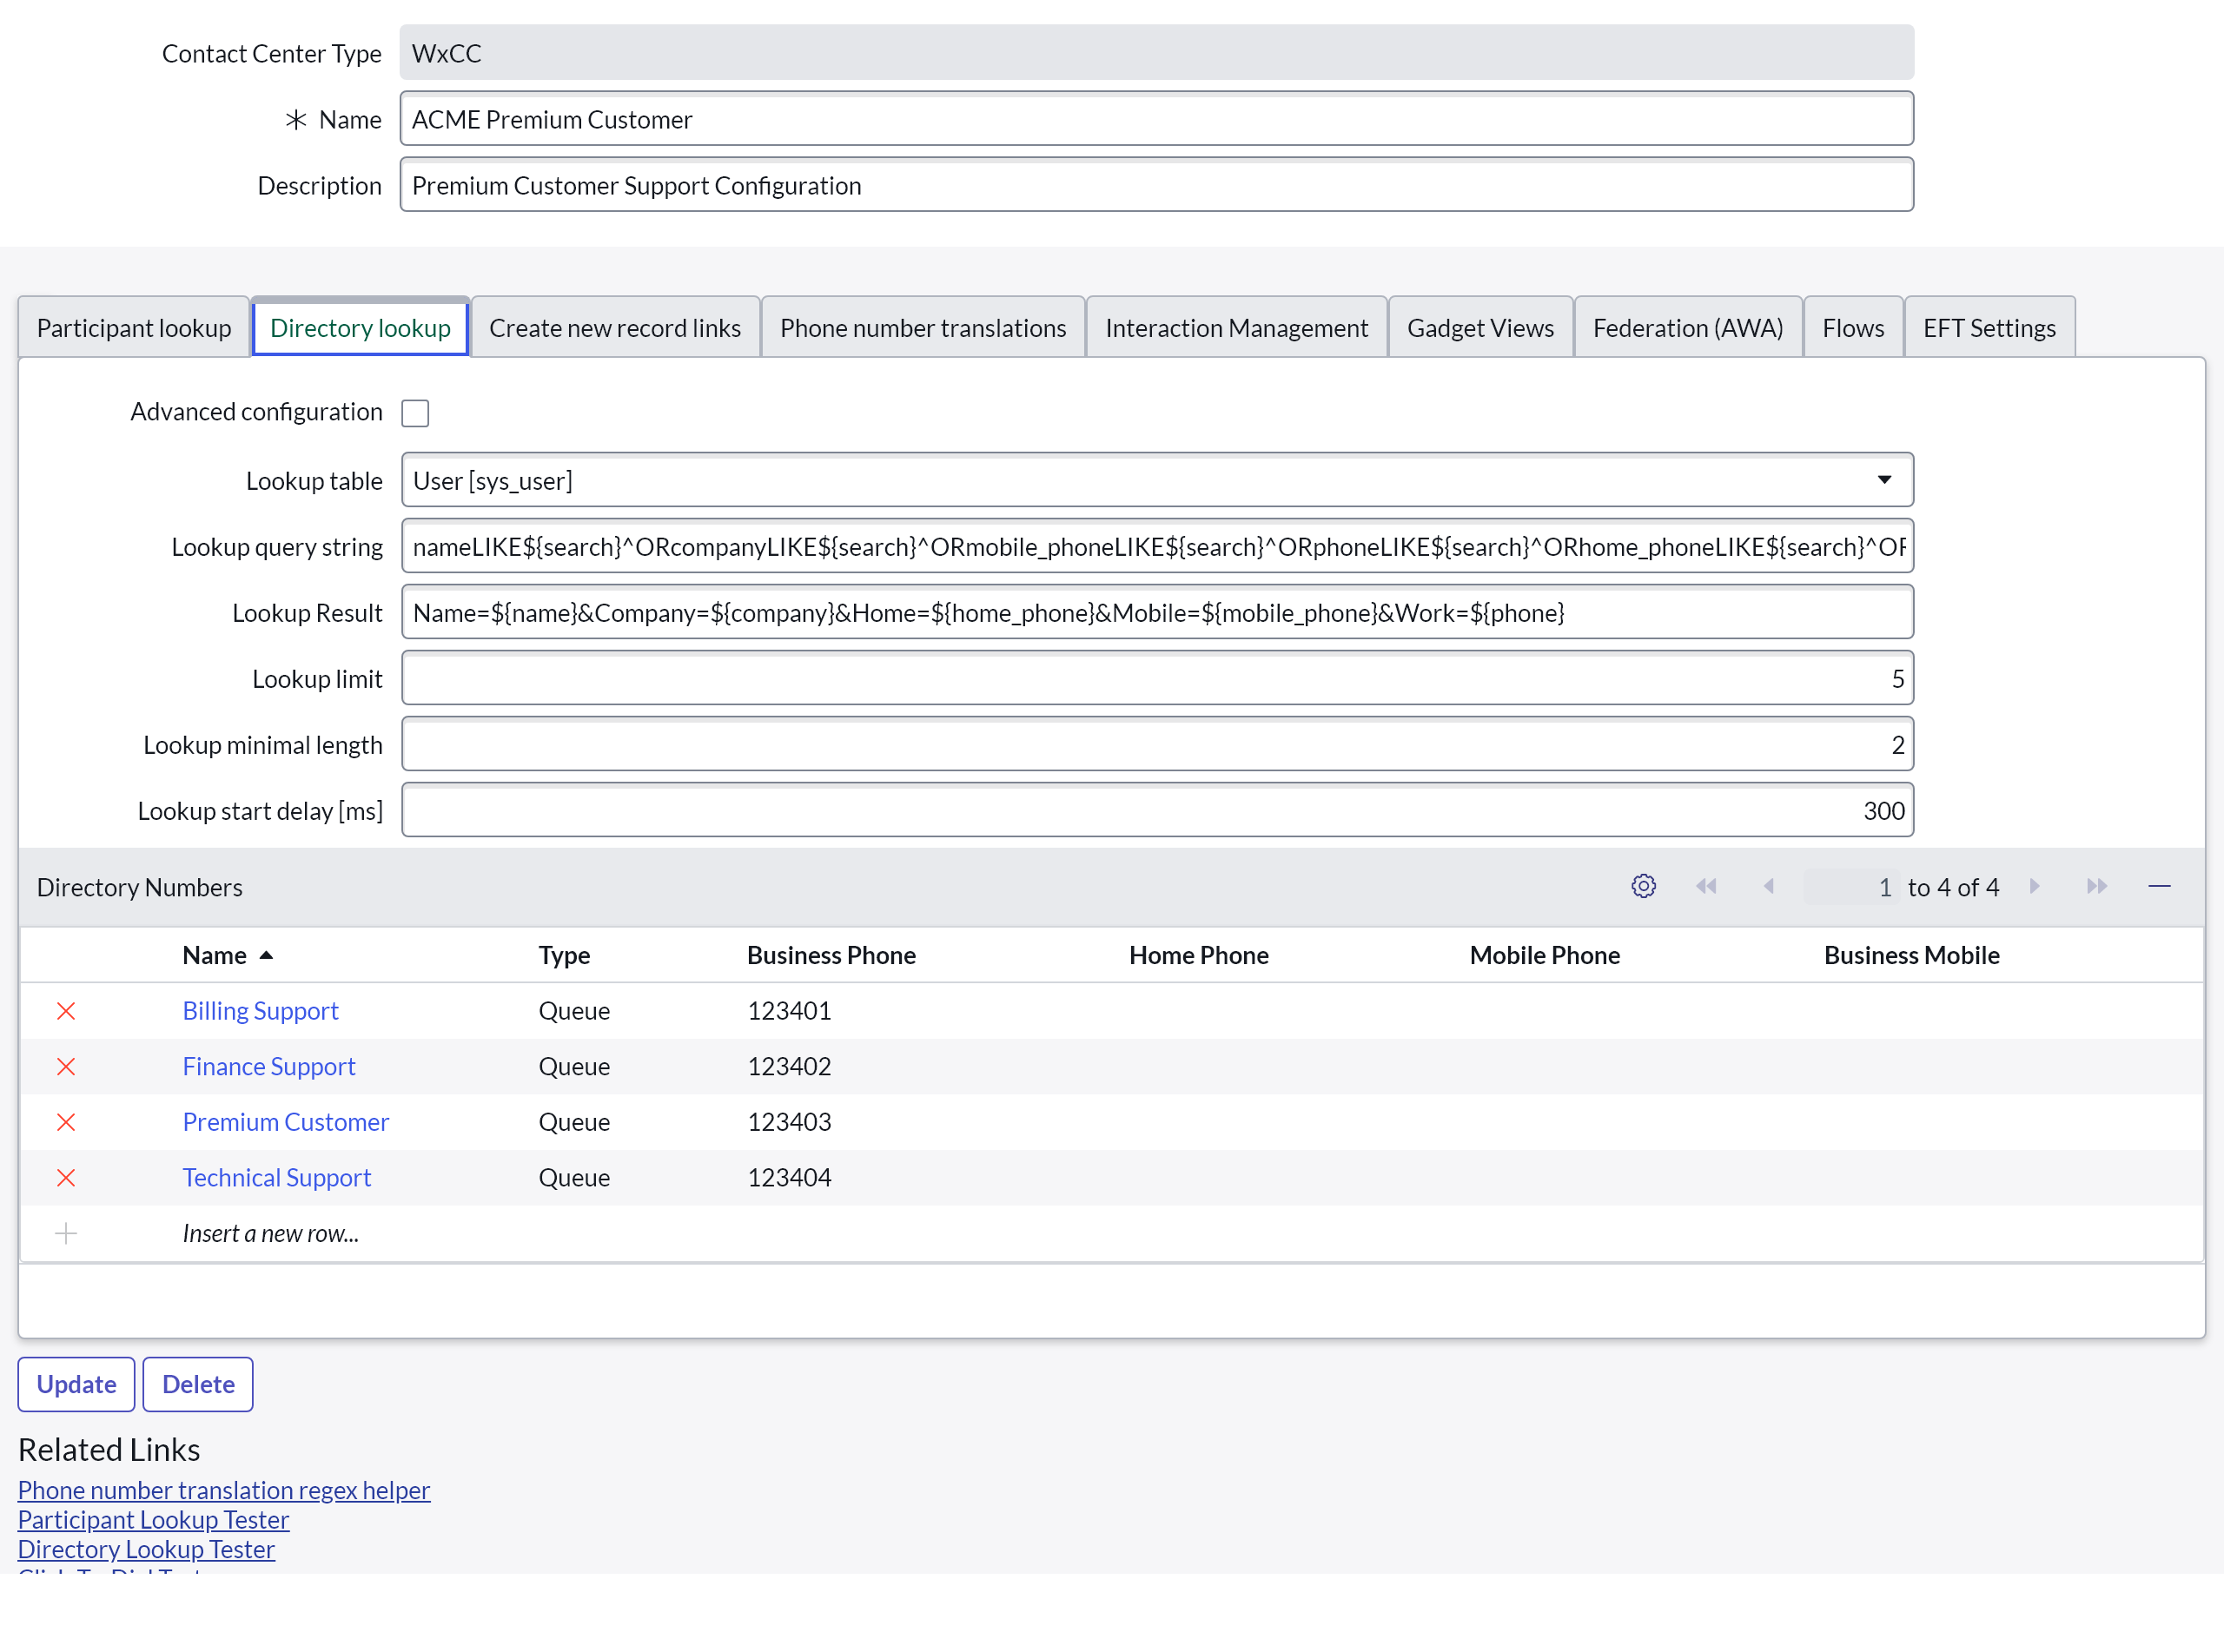Click business phone cell 123403
Viewport: 2224px width, 1652px height.
(789, 1122)
